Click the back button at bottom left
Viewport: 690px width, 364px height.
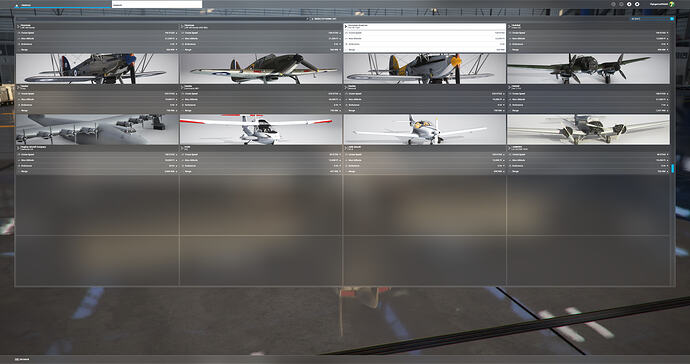[23, 359]
